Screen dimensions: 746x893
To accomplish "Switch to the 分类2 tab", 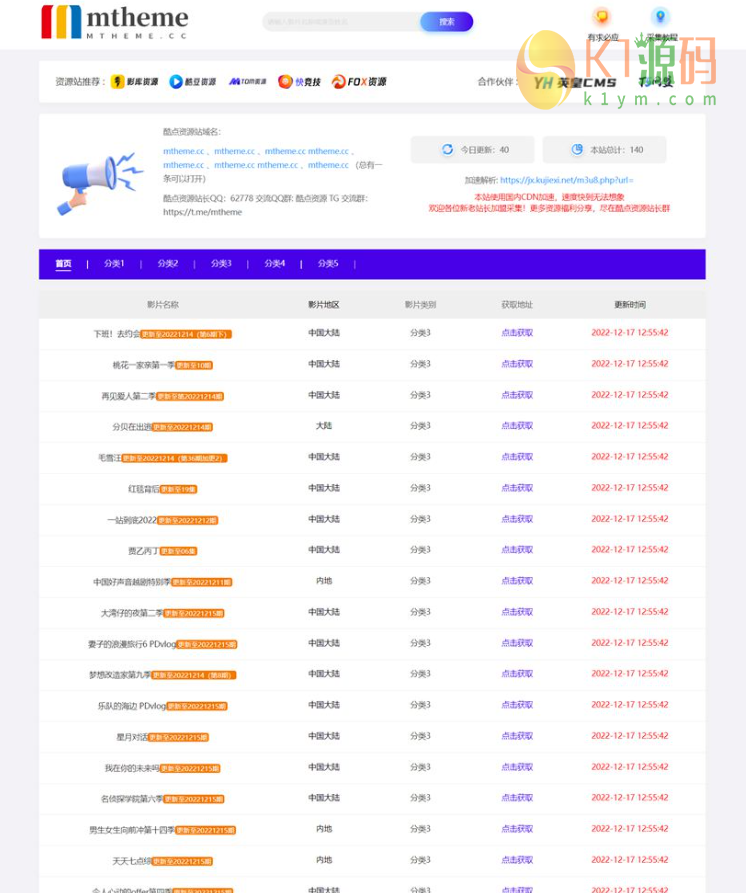I will click(167, 264).
